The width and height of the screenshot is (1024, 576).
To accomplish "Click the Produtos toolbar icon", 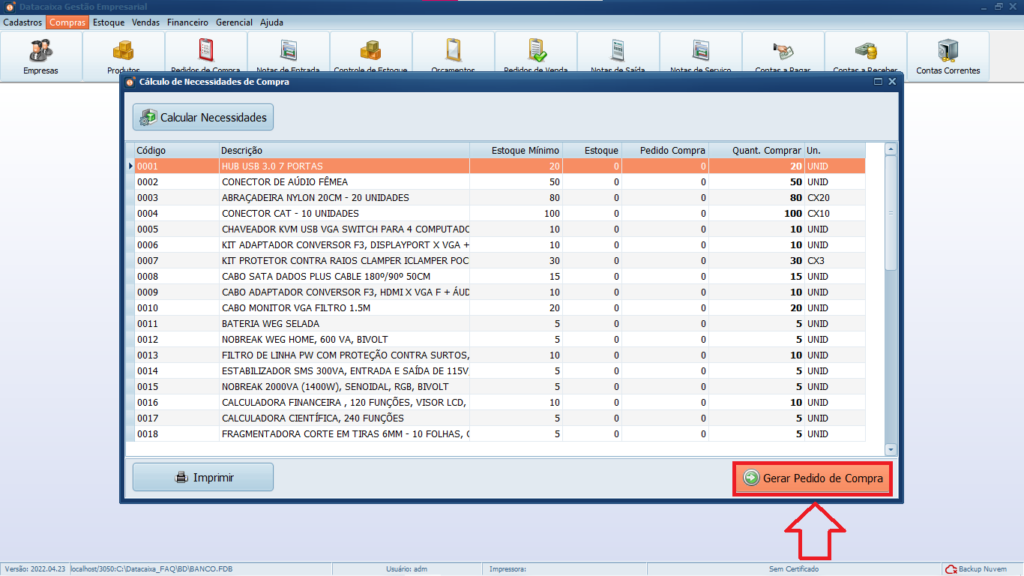I will [123, 52].
